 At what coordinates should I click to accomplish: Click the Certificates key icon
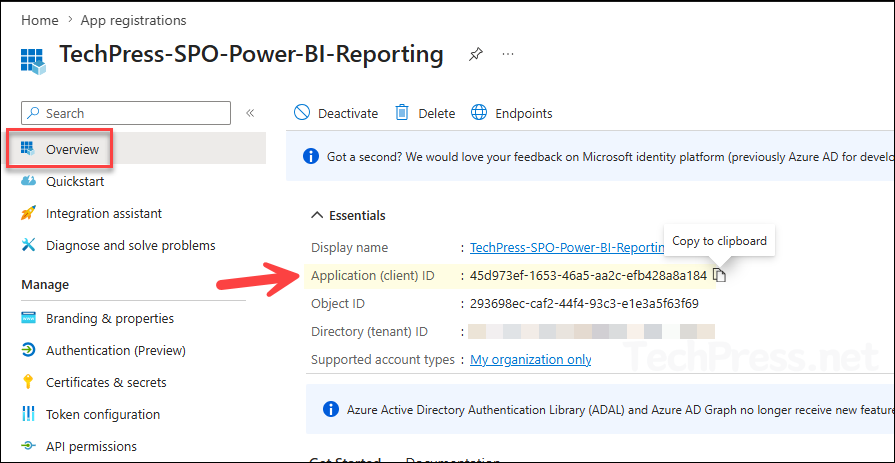27,382
